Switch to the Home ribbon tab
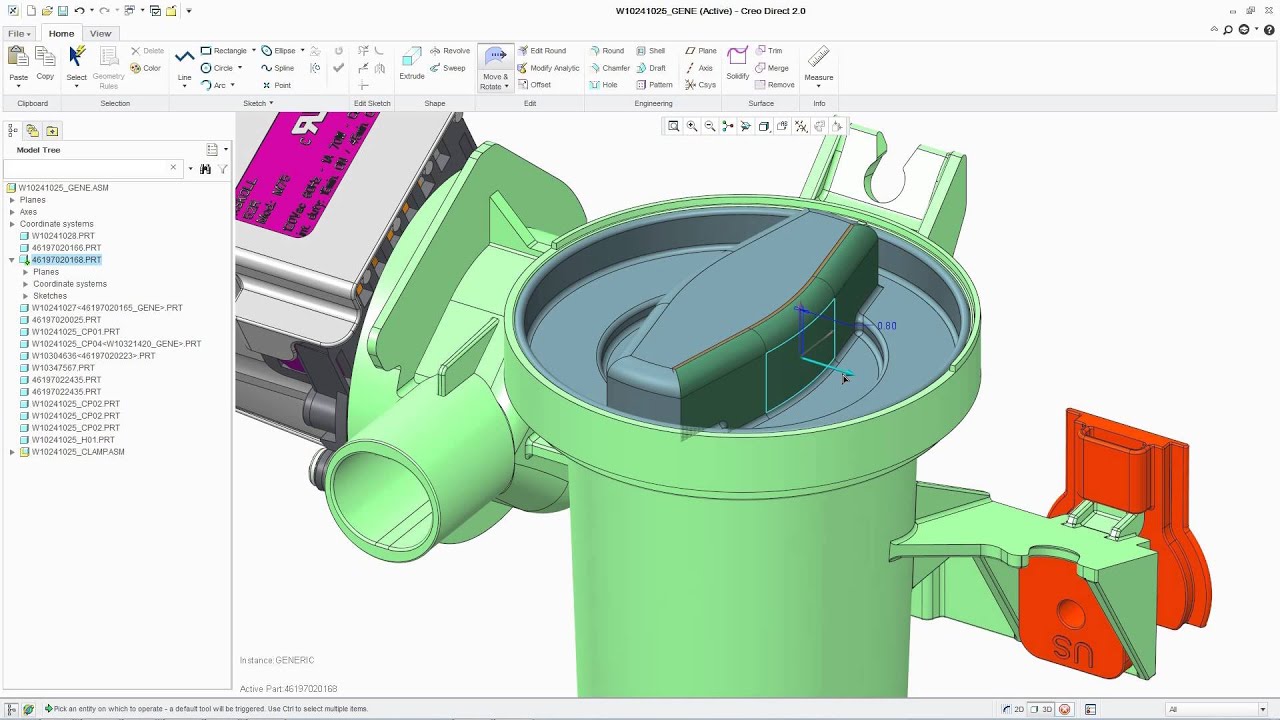1280x720 pixels. click(x=61, y=33)
